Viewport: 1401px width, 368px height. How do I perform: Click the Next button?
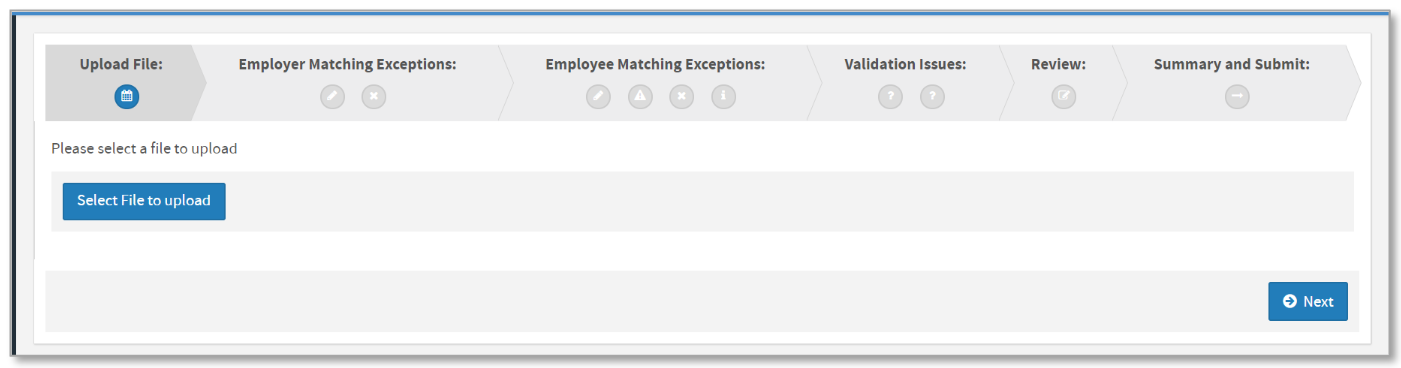point(1308,301)
